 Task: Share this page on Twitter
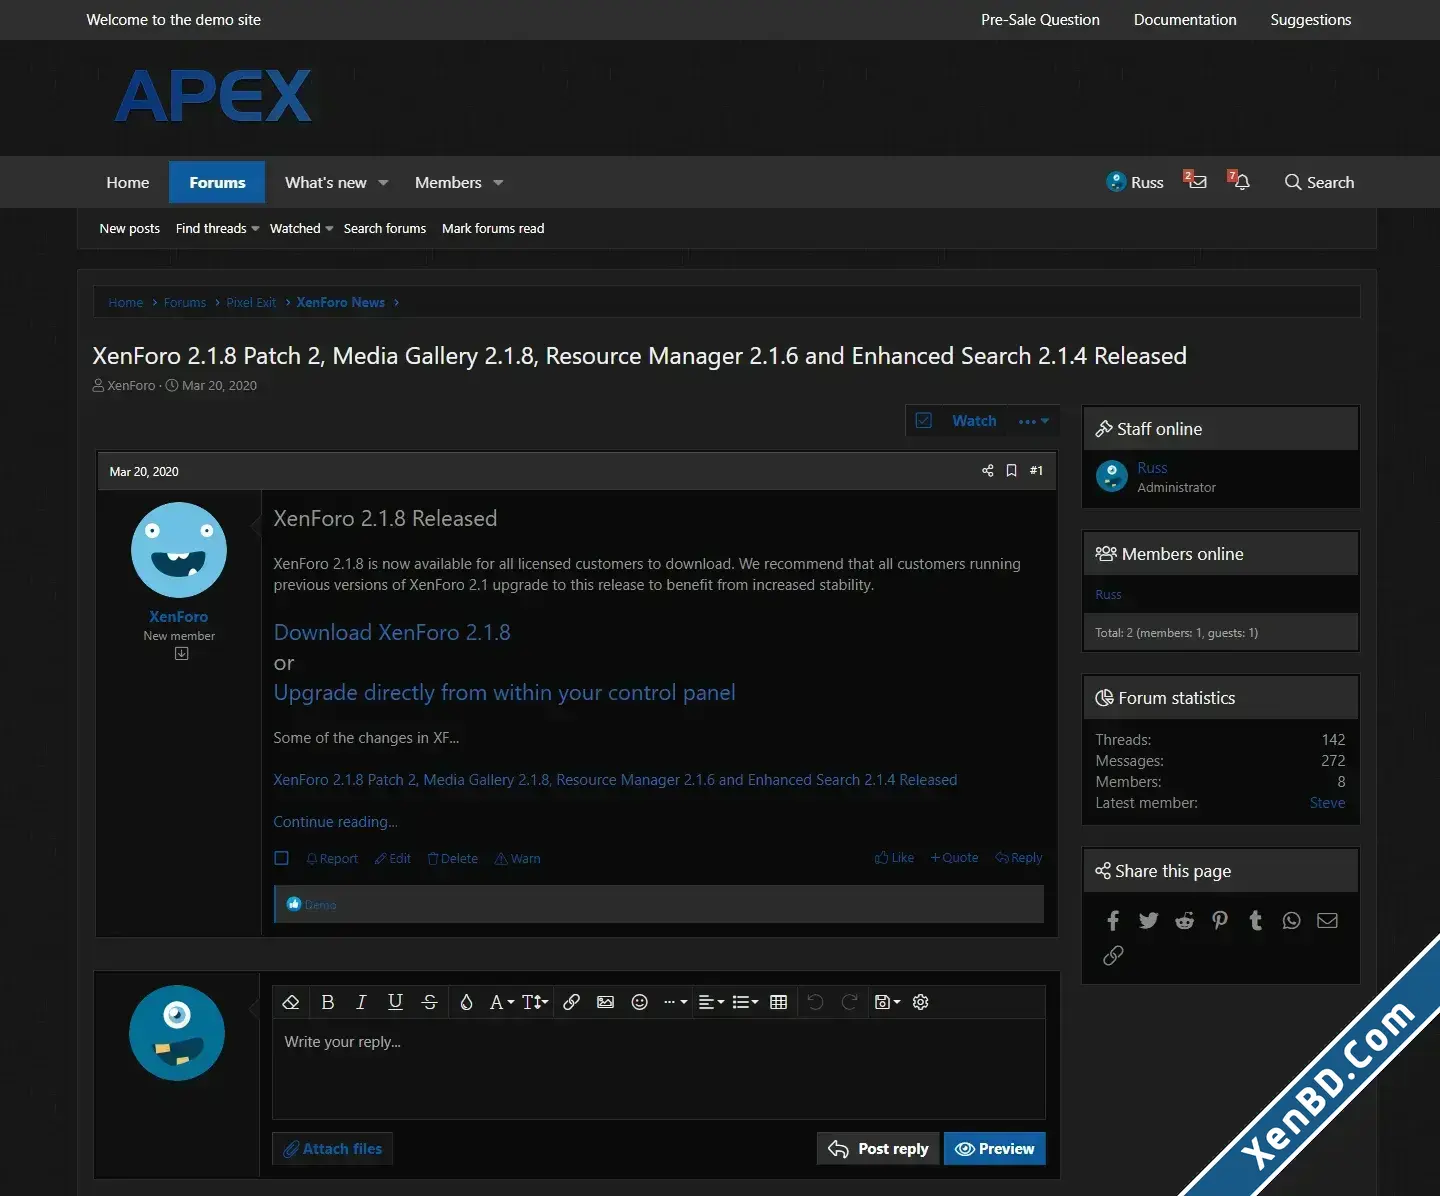point(1148,920)
